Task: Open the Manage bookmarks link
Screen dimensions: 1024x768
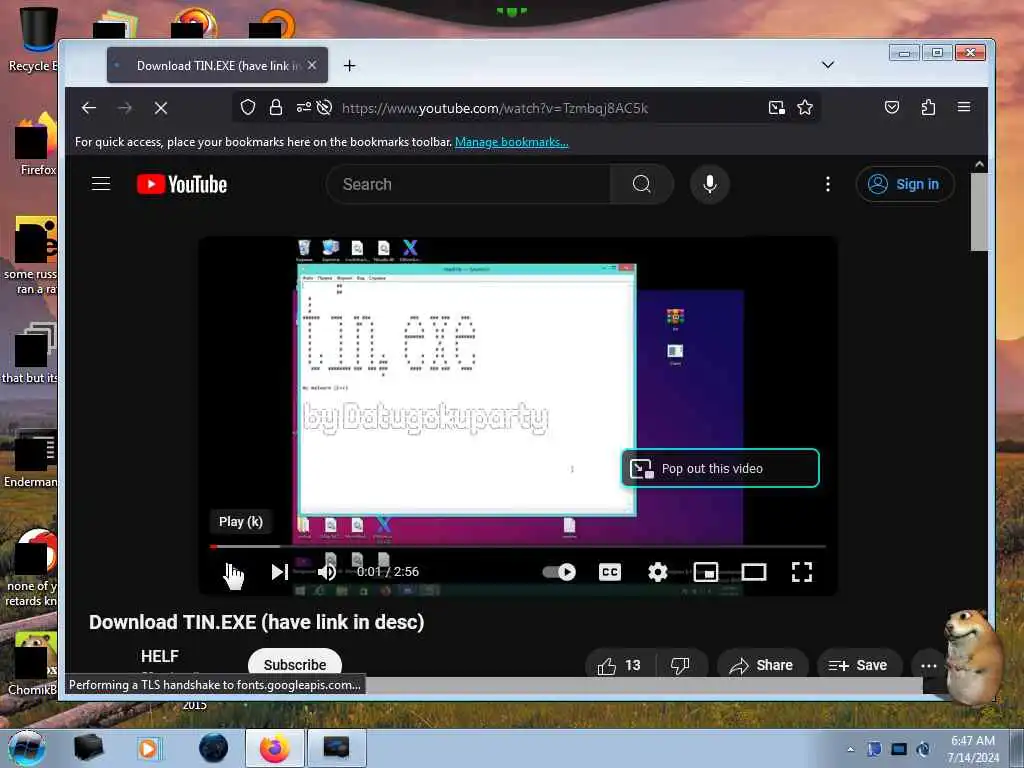Action: [511, 142]
